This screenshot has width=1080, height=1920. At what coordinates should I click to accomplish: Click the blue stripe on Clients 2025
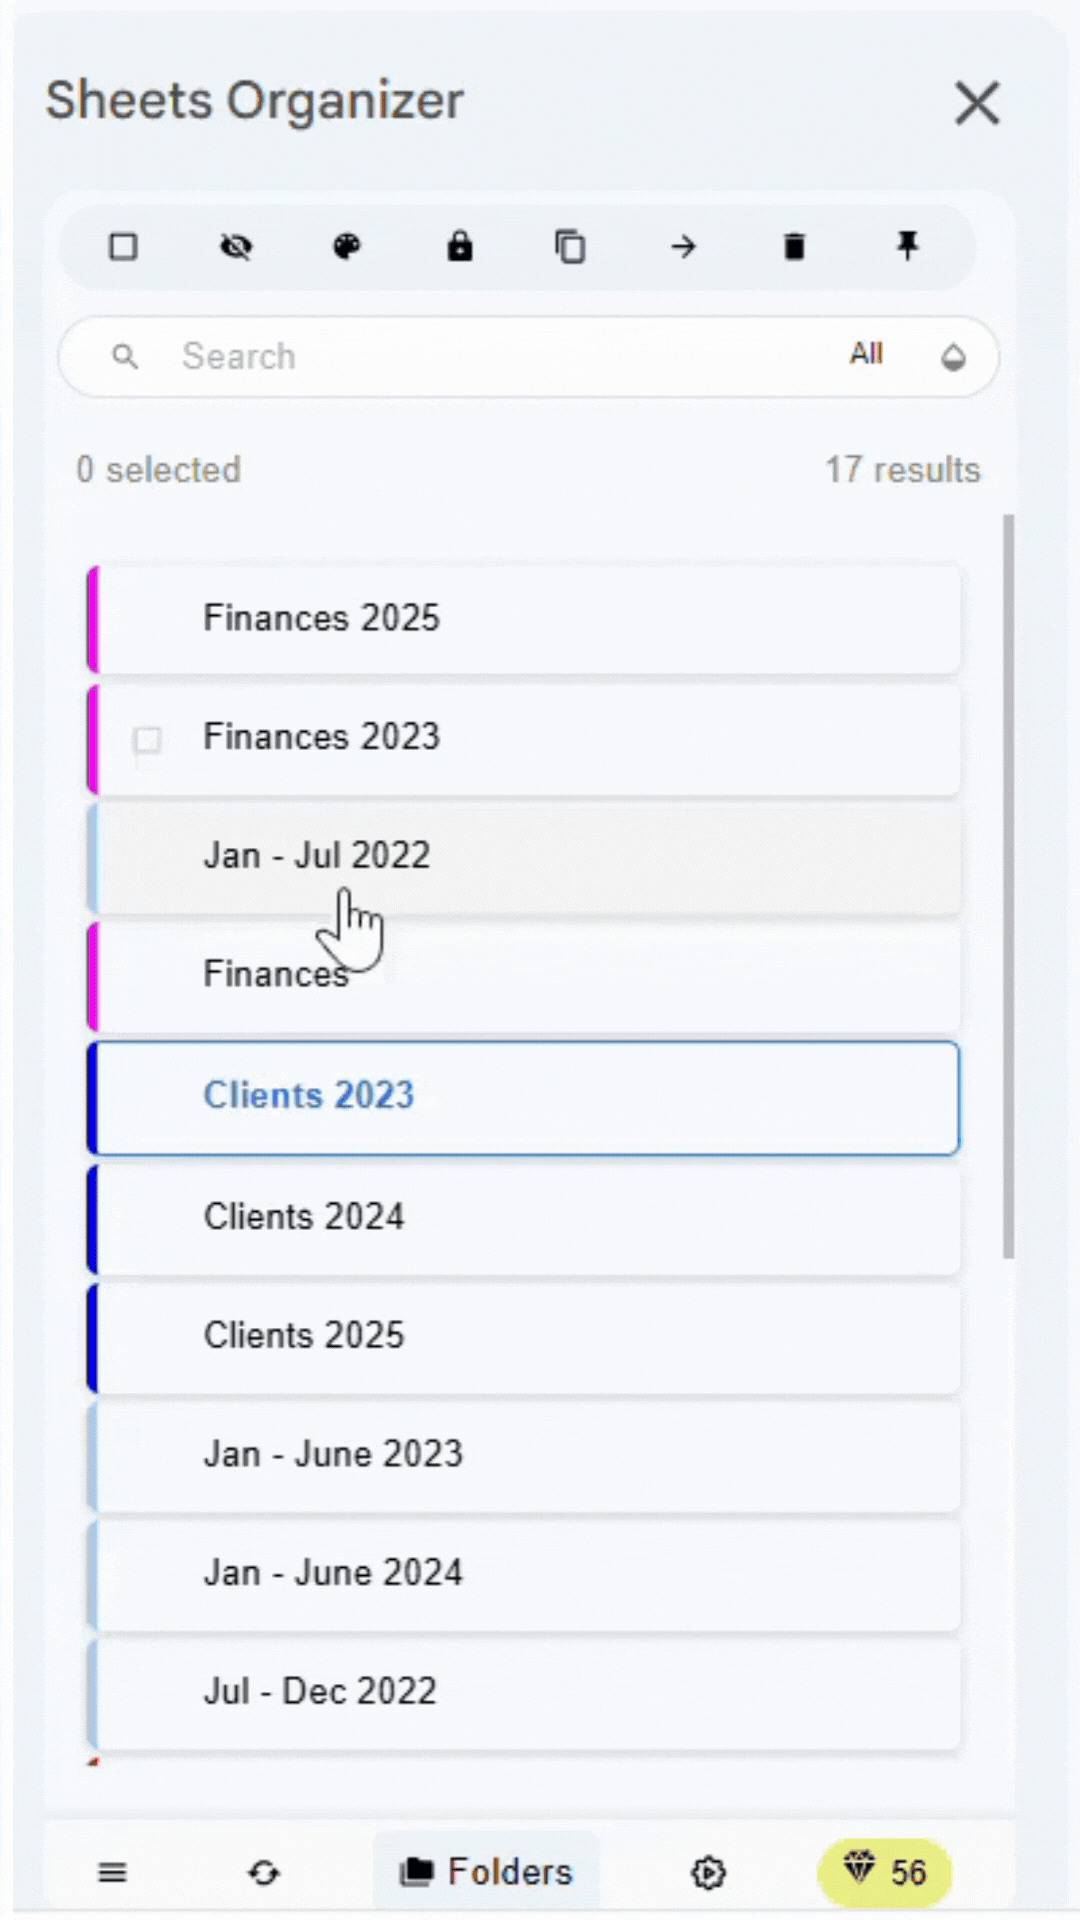(x=92, y=1337)
